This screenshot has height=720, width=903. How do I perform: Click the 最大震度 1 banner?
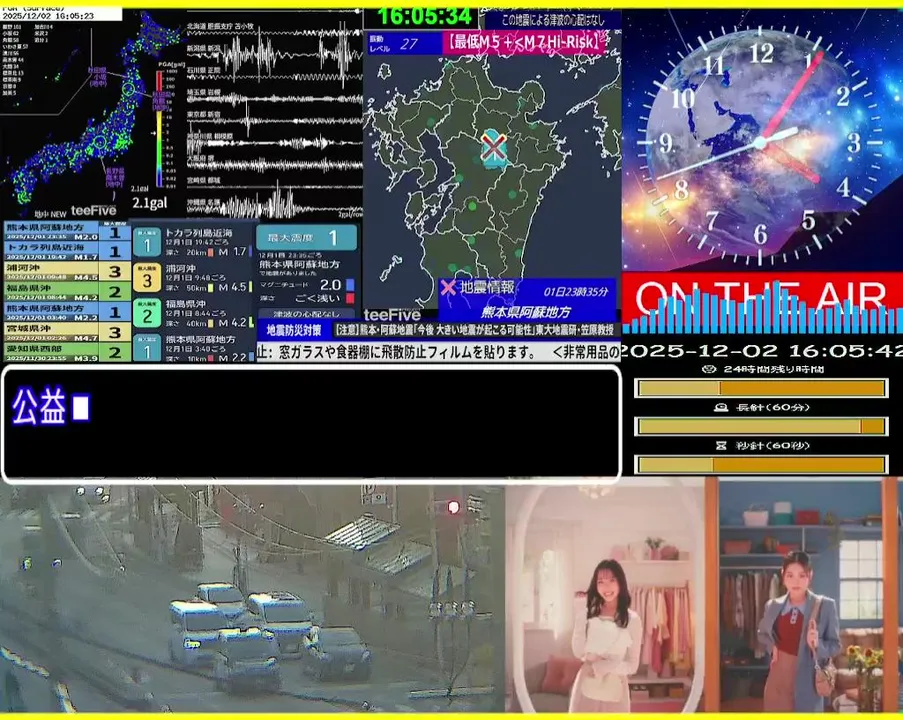click(x=306, y=237)
